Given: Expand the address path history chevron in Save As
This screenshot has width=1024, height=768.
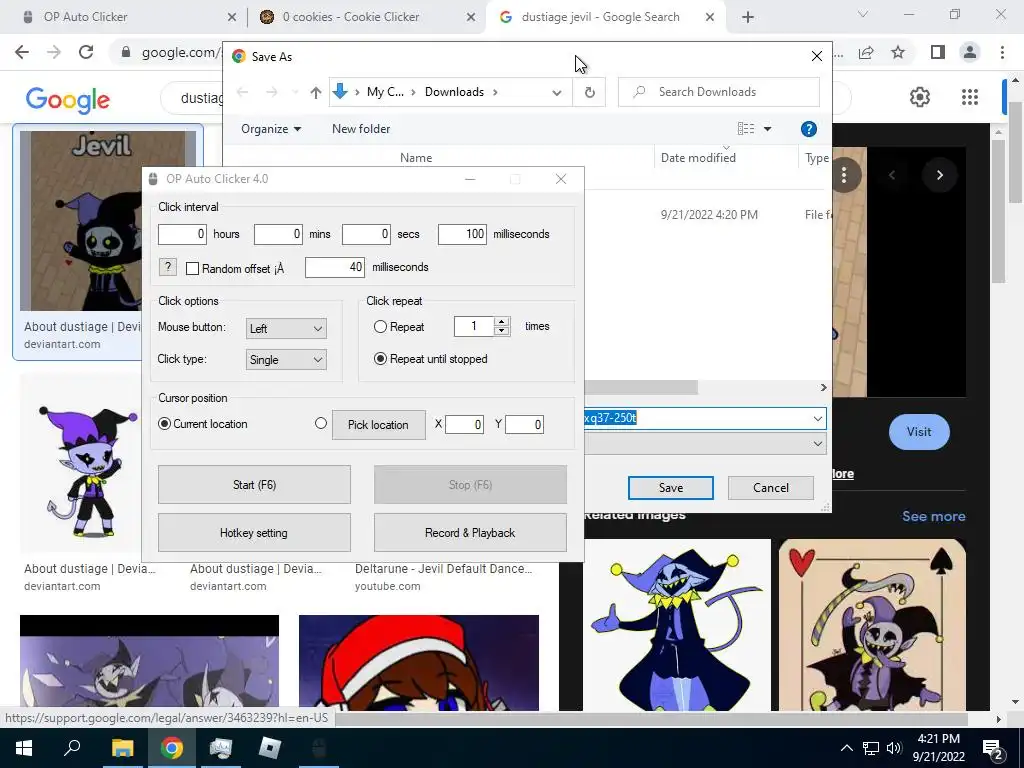Looking at the screenshot, I should (x=556, y=92).
